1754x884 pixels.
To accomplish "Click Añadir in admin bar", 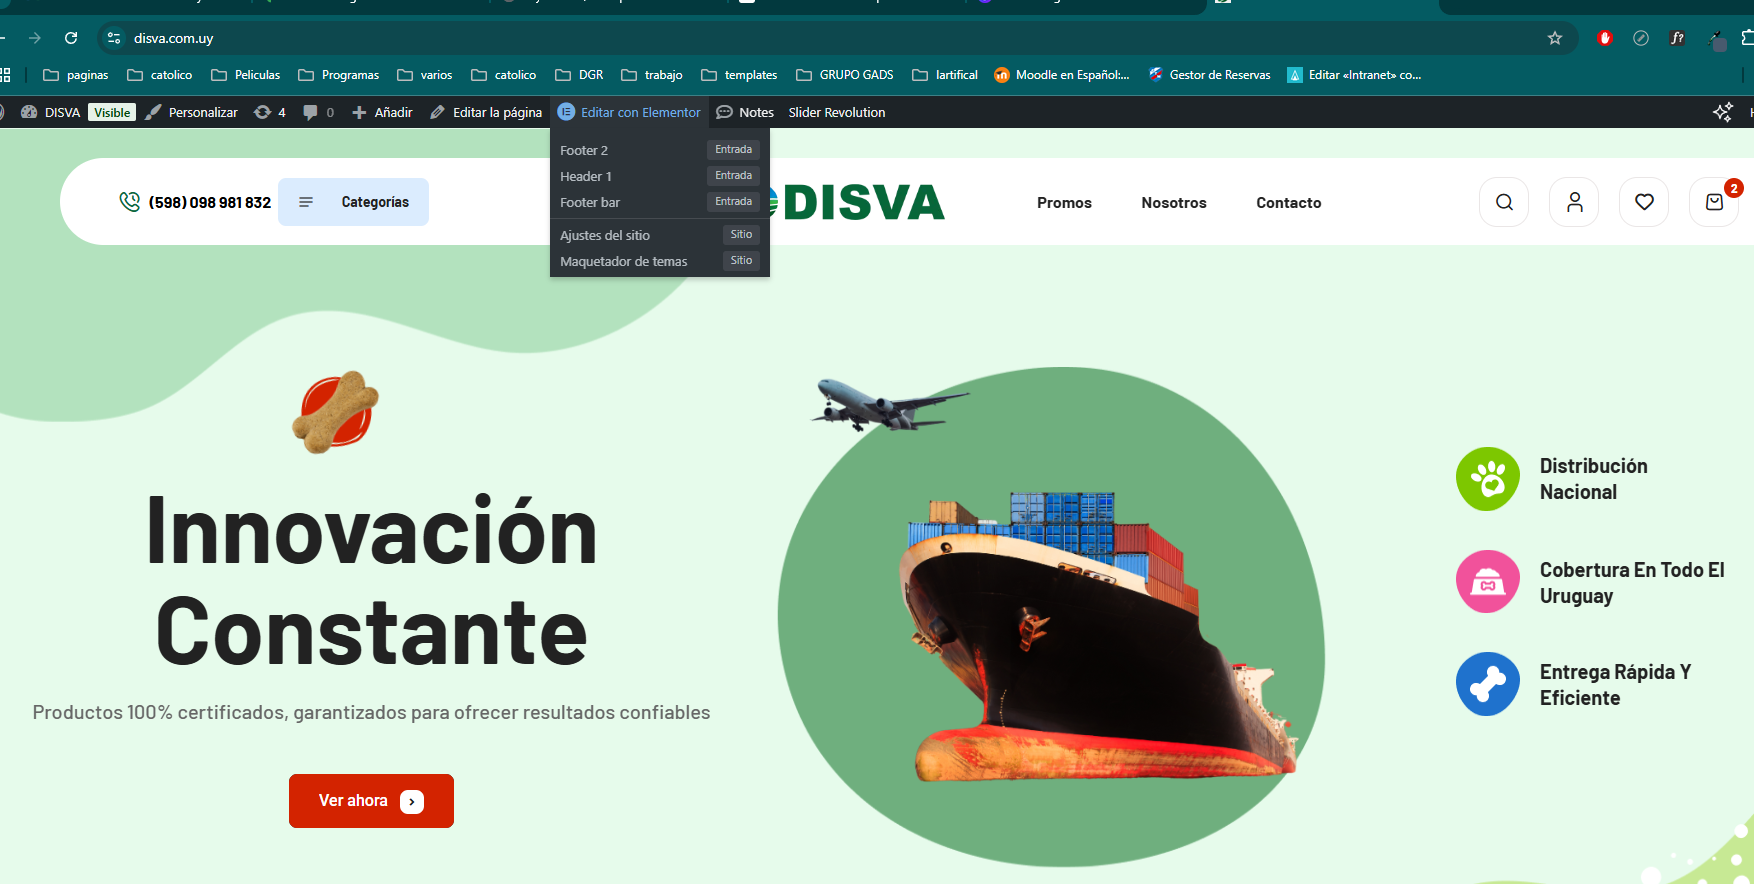I will click(x=382, y=112).
